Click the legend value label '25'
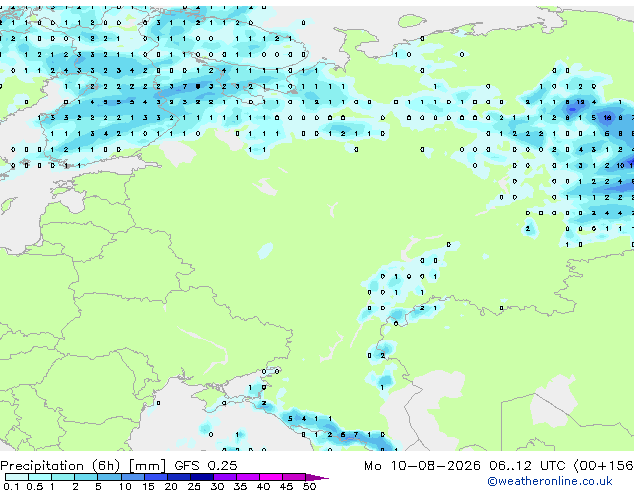 194,486
